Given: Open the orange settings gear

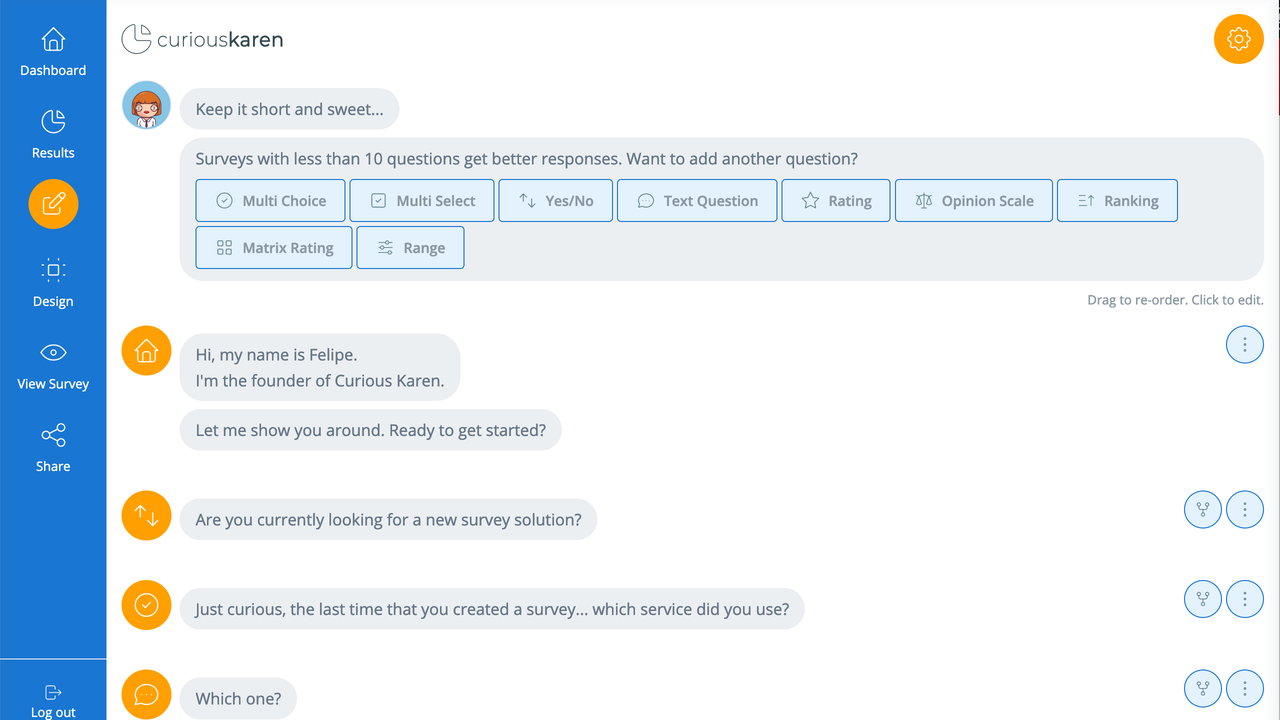Looking at the screenshot, I should (x=1238, y=39).
